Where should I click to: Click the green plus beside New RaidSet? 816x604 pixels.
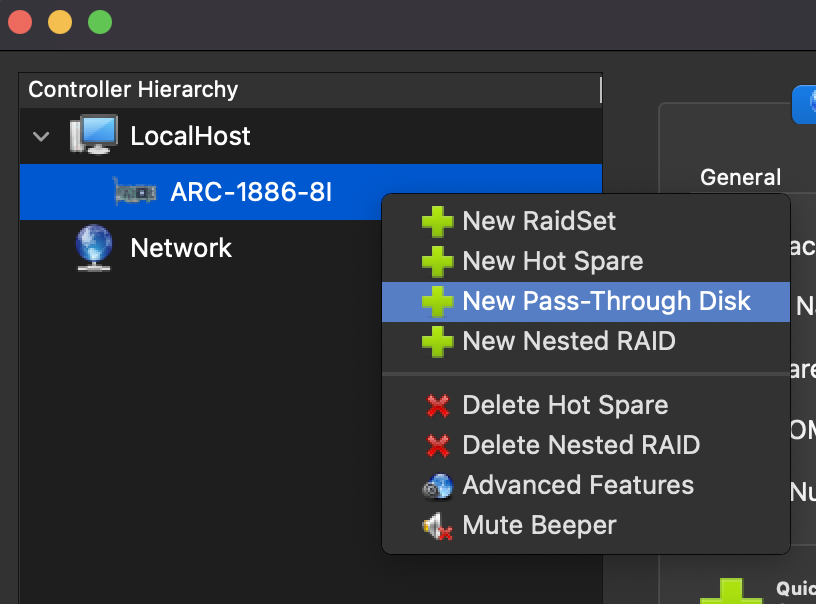437,222
